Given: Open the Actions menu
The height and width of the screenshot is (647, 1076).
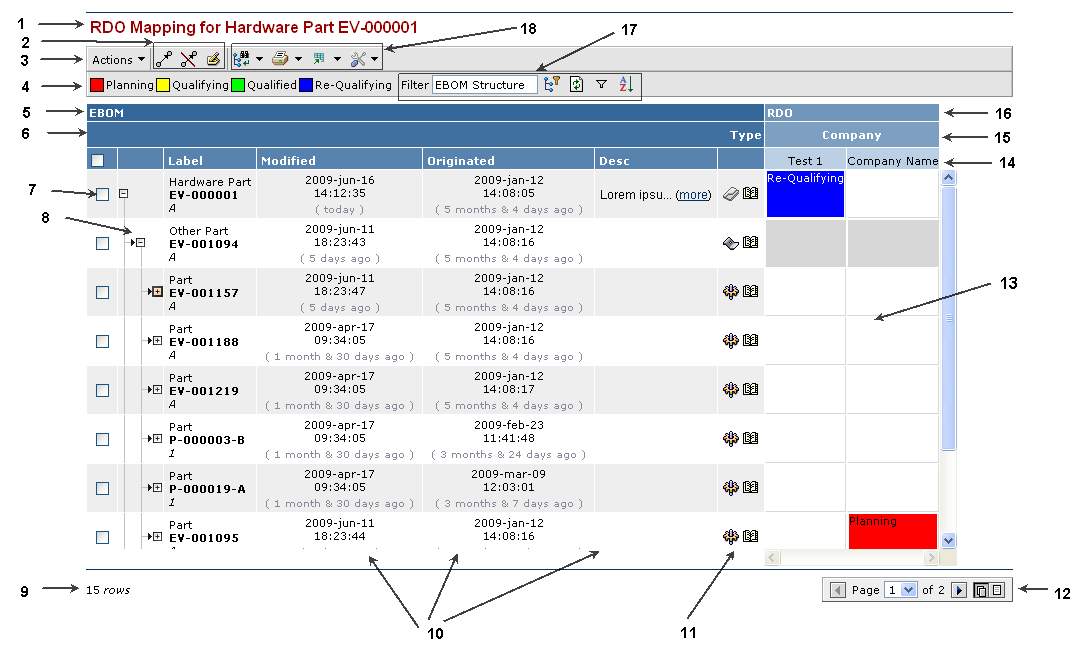Looking at the screenshot, I should click(x=119, y=60).
